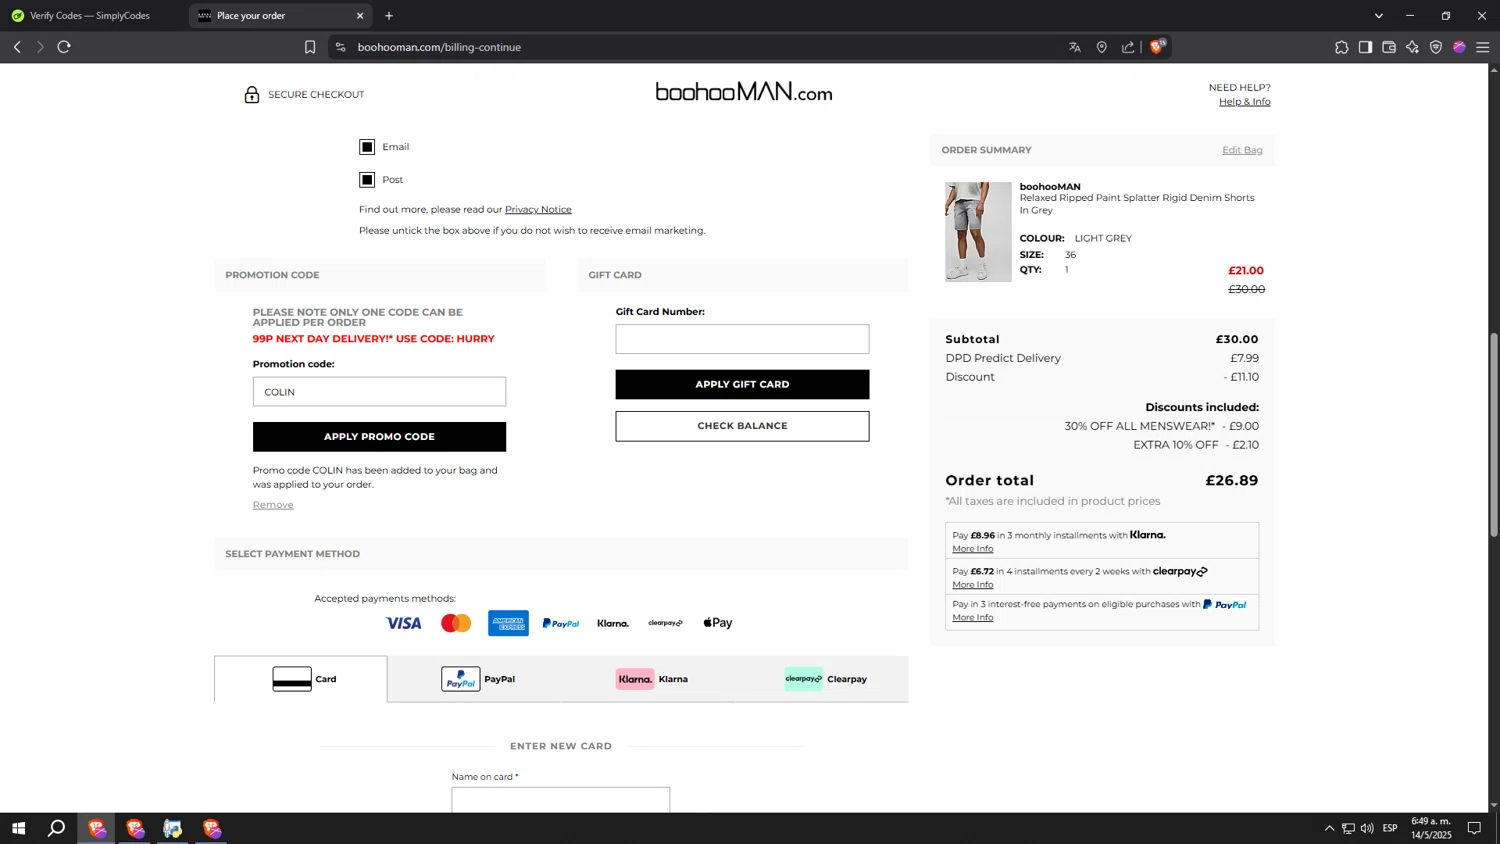This screenshot has height=844, width=1500.
Task: Expand the system tray hidden icons
Action: coord(1329,828)
